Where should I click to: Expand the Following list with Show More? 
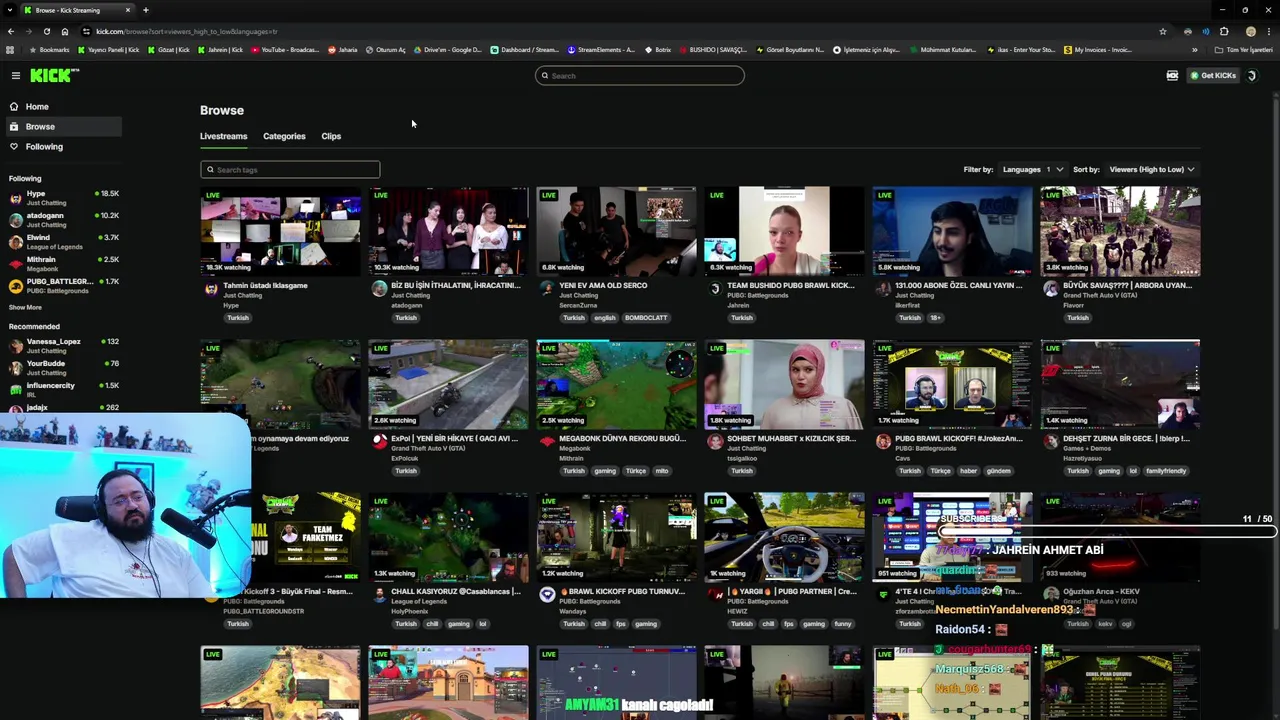pyautogui.click(x=26, y=308)
